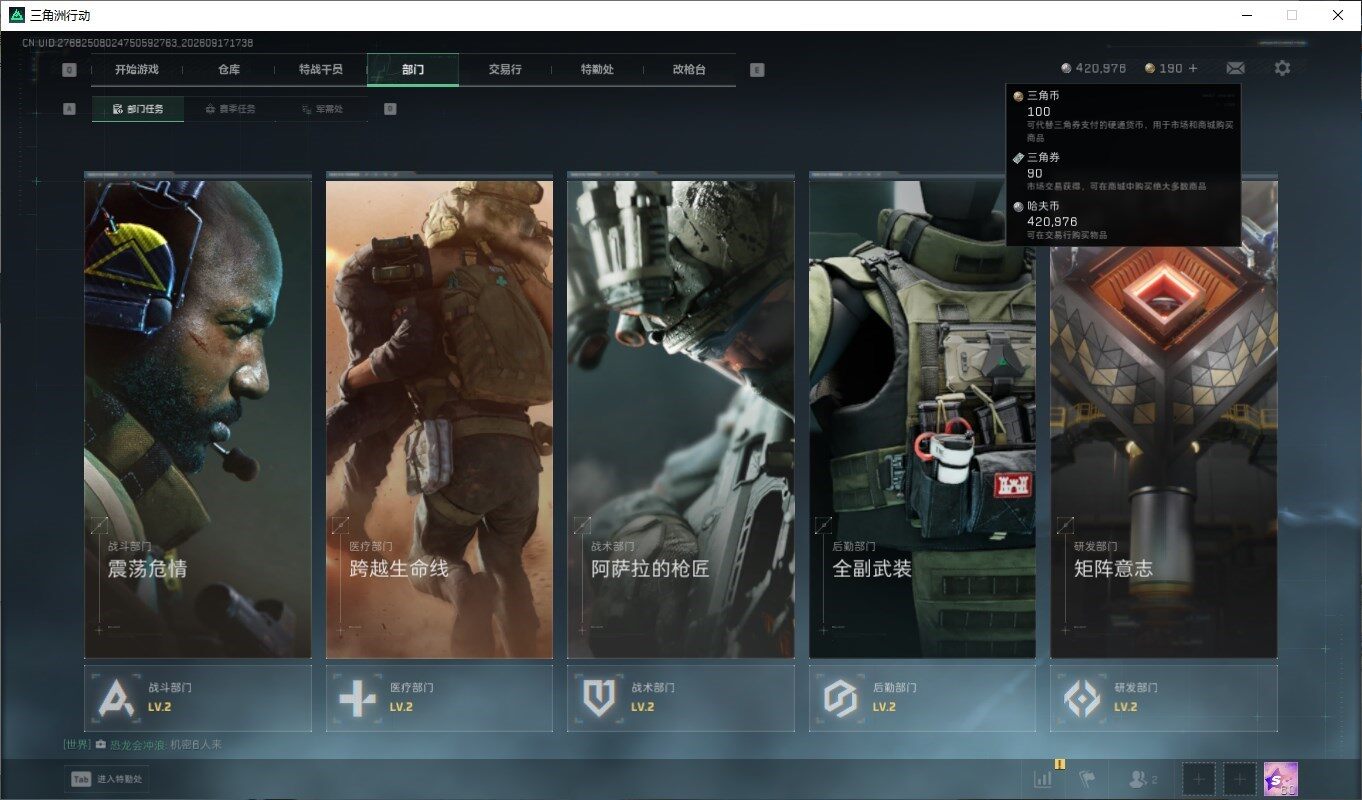Open the 研发部门 LV.2 level panel
Screen dimensions: 1362x800
[x=1164, y=698]
